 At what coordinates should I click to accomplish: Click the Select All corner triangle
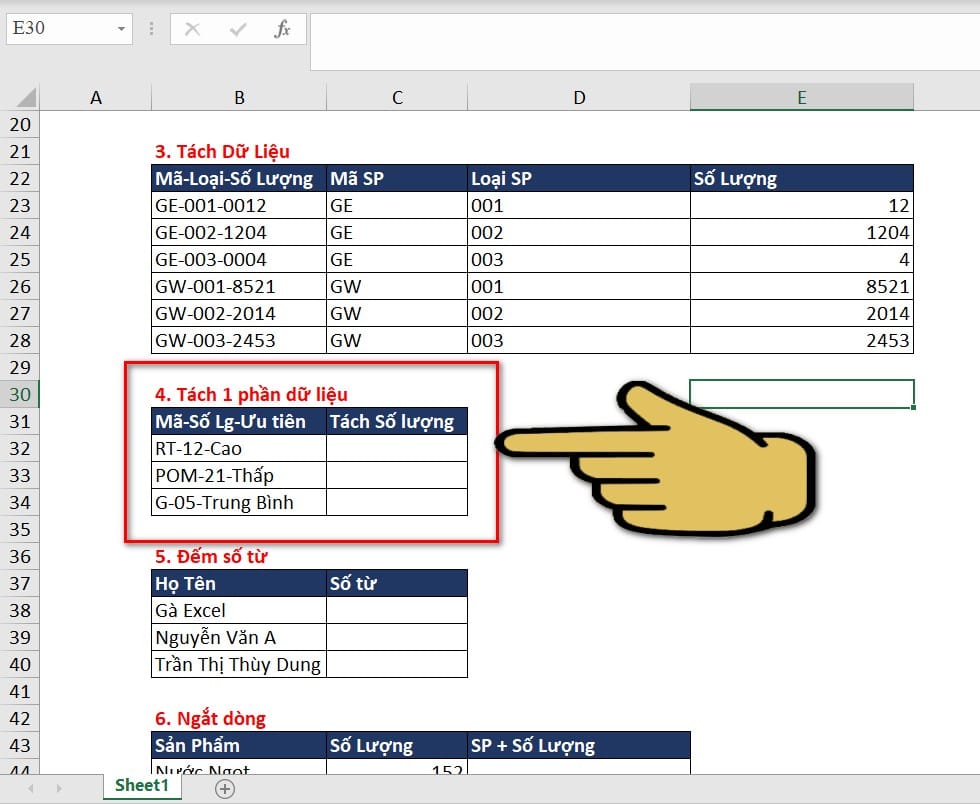27,98
